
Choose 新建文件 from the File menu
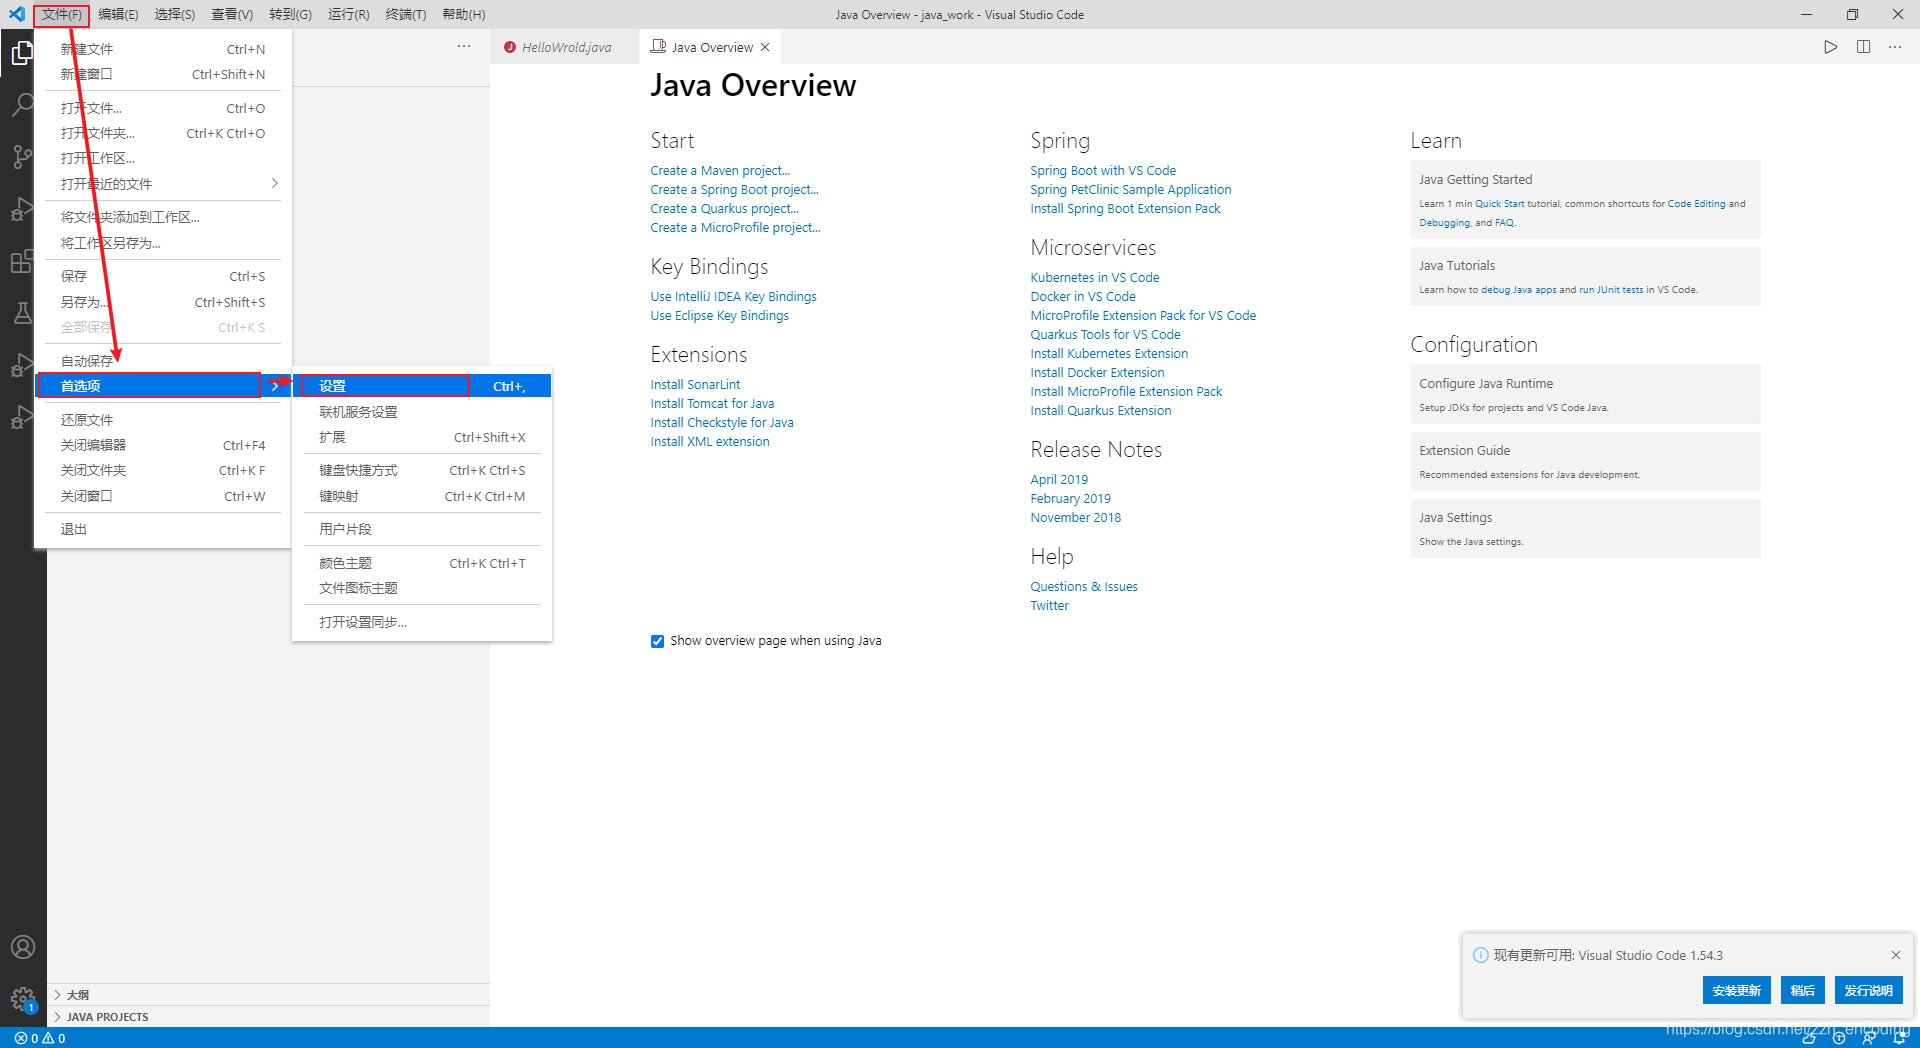click(x=162, y=49)
